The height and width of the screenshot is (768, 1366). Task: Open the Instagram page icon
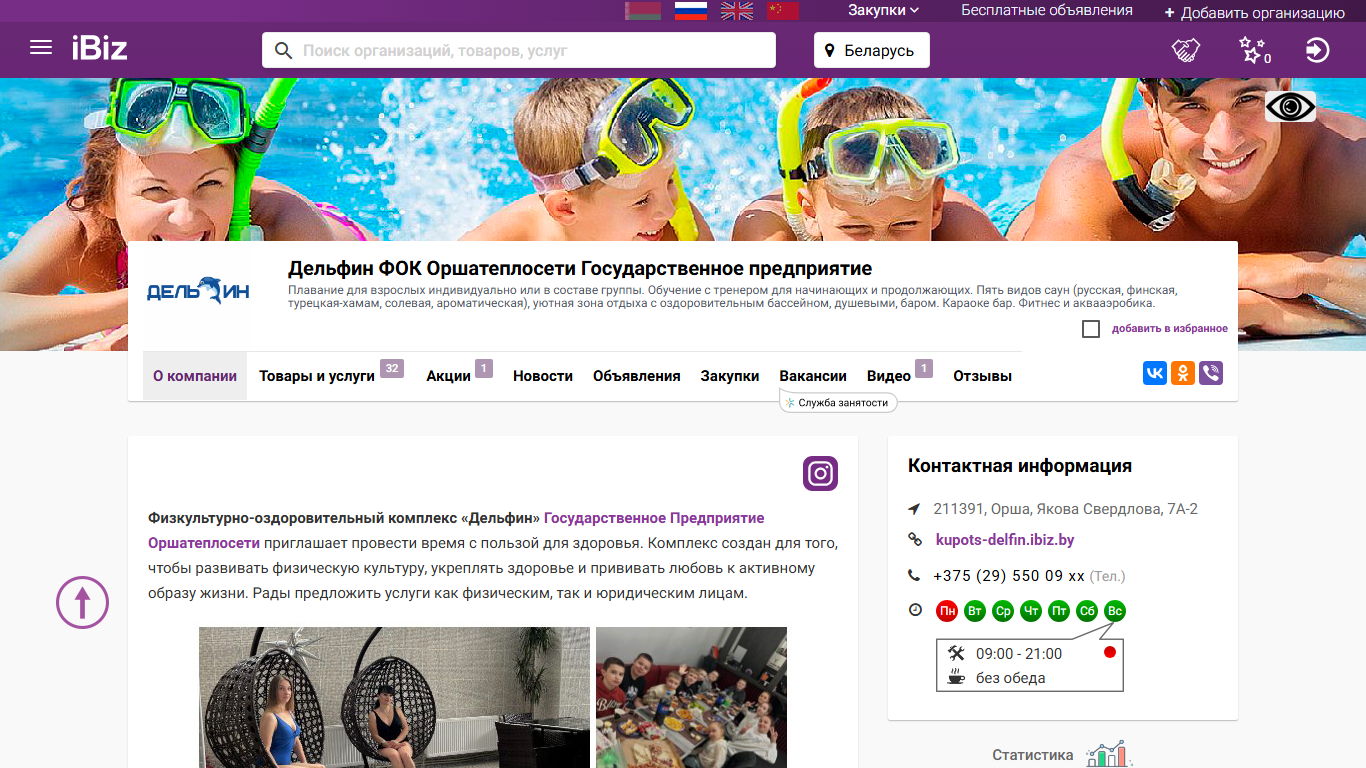pos(820,473)
